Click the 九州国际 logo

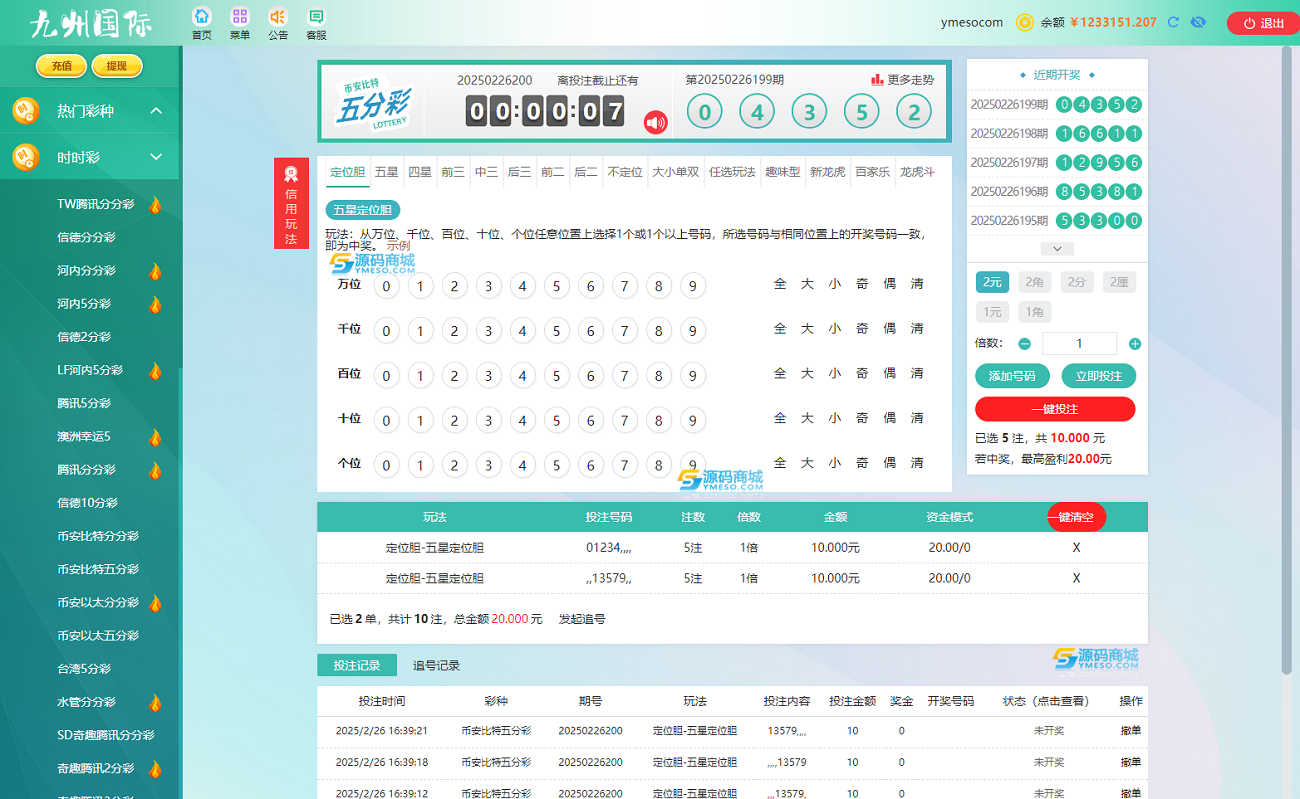[x=90, y=23]
